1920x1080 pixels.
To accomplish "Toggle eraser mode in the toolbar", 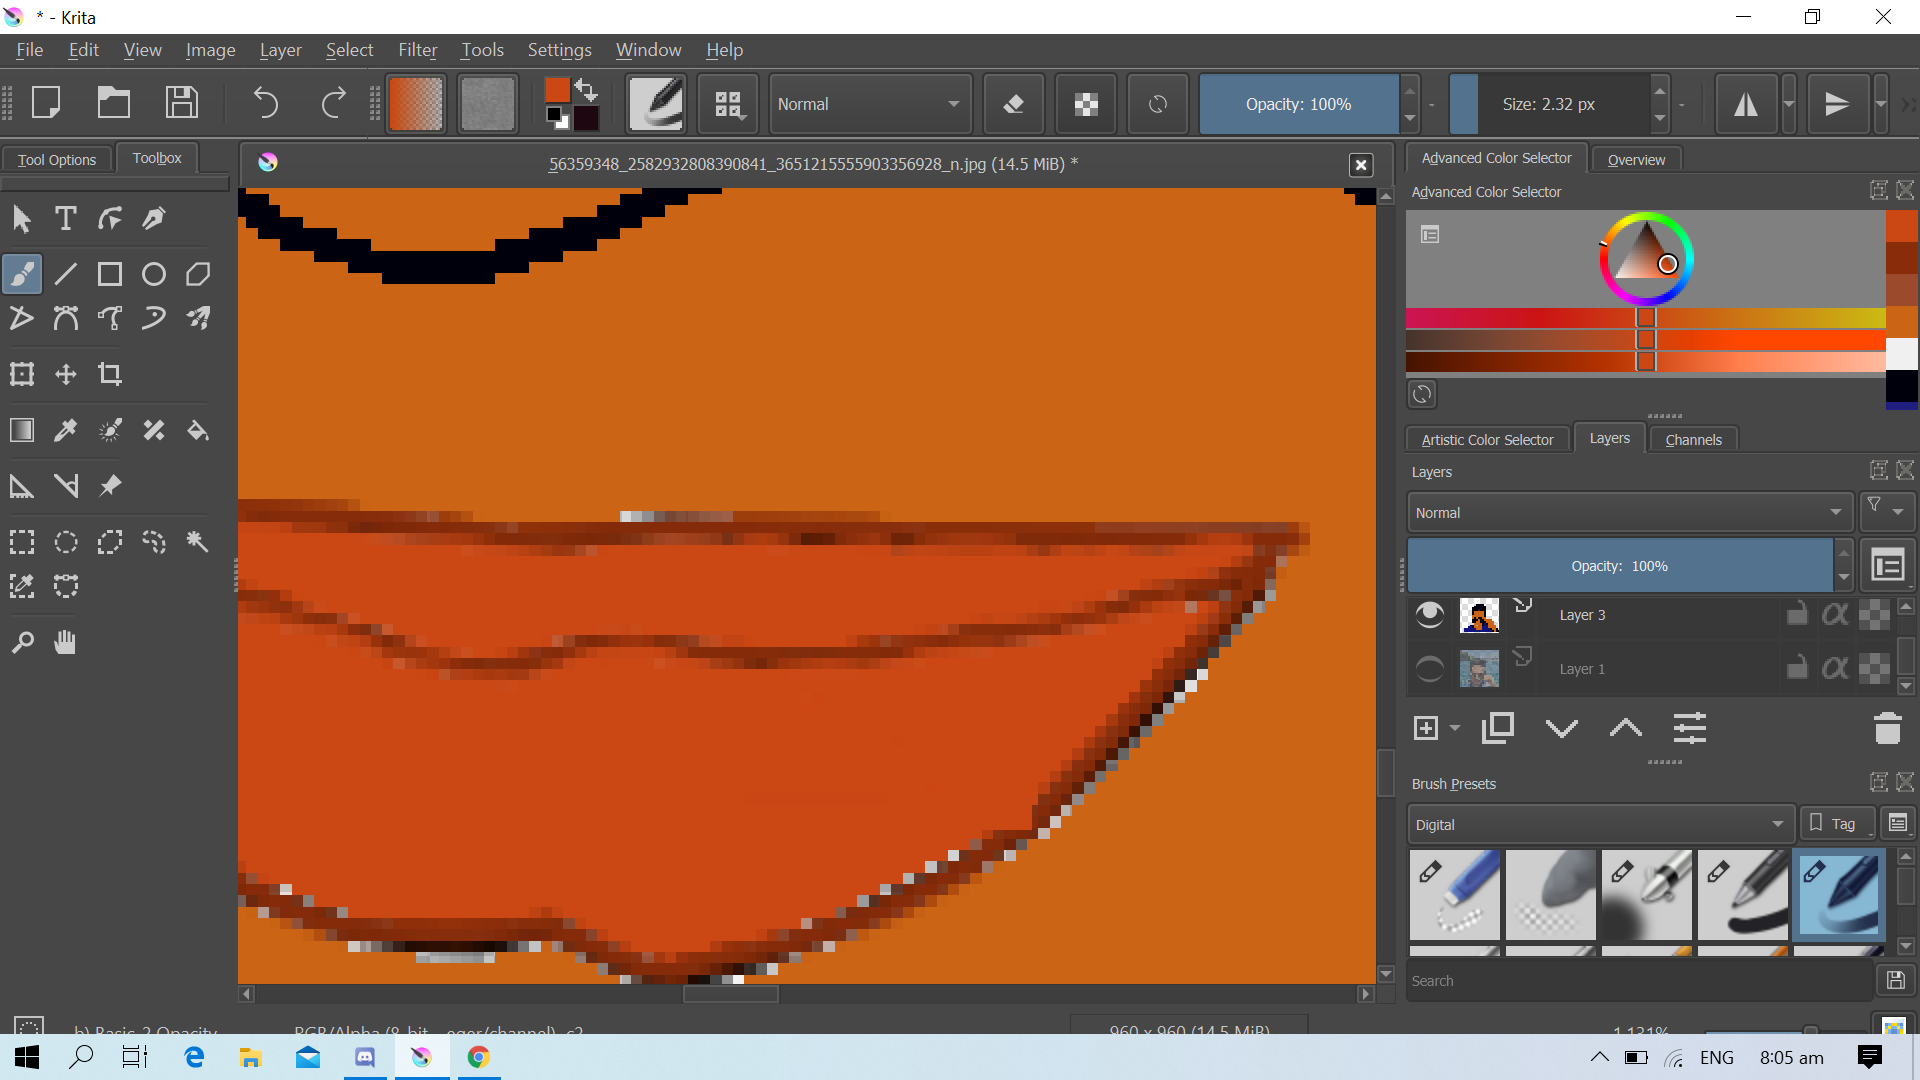I will 1014,103.
